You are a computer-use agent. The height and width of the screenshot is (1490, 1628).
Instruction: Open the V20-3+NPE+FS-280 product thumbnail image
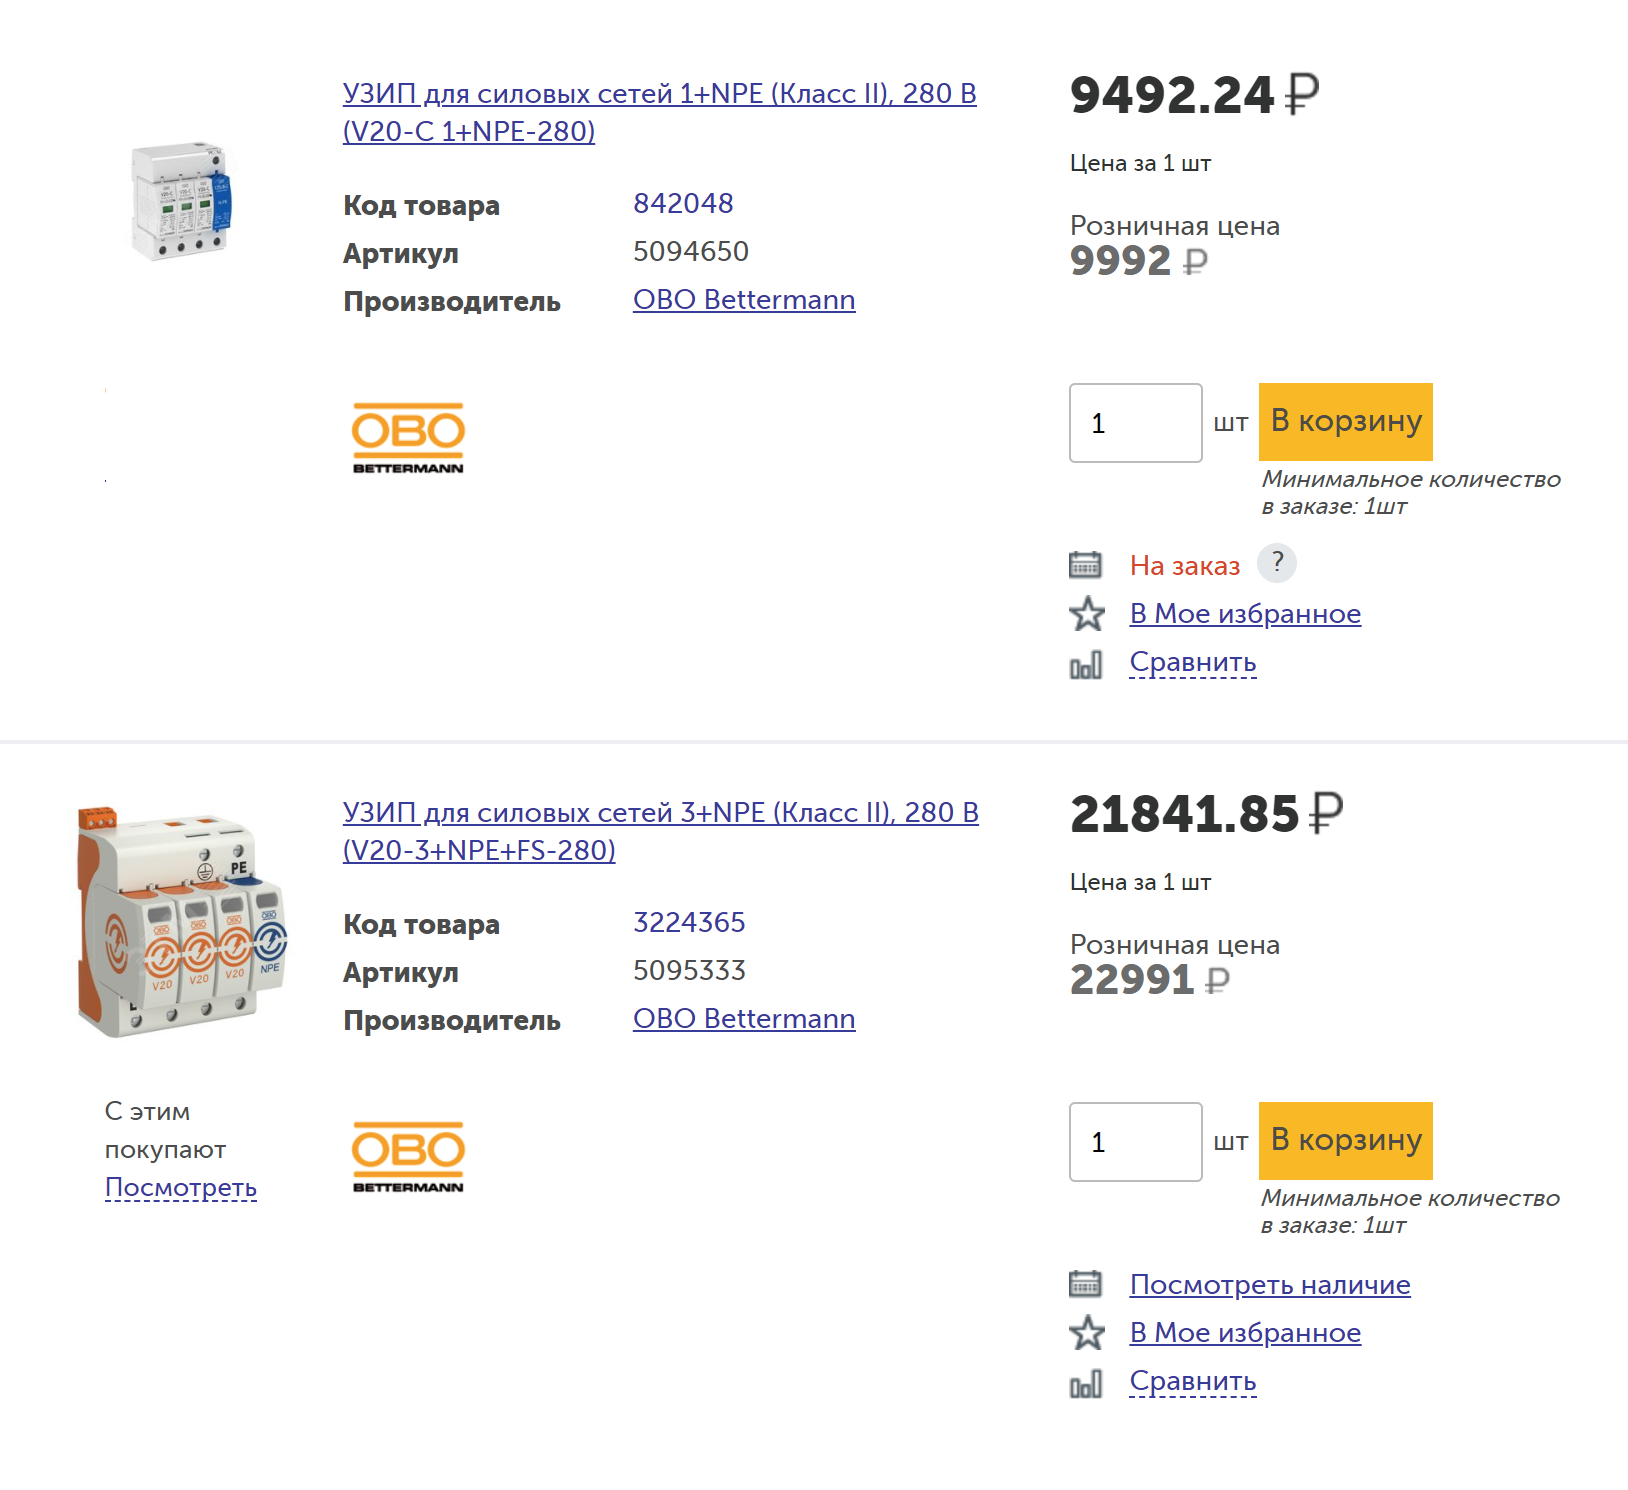point(182,921)
